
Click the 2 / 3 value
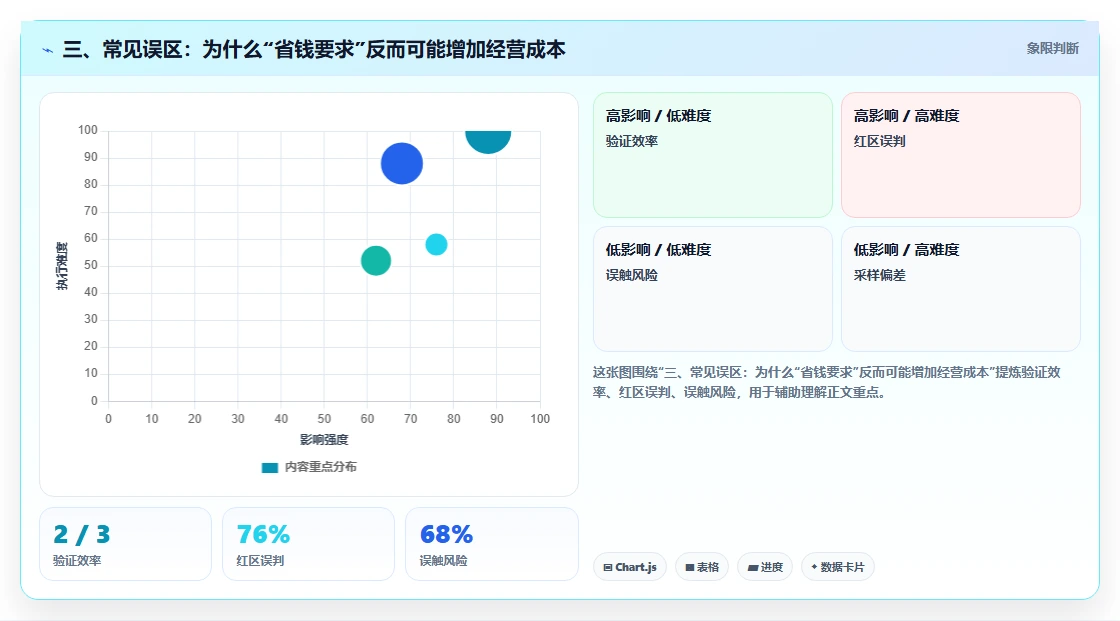[x=81, y=535]
